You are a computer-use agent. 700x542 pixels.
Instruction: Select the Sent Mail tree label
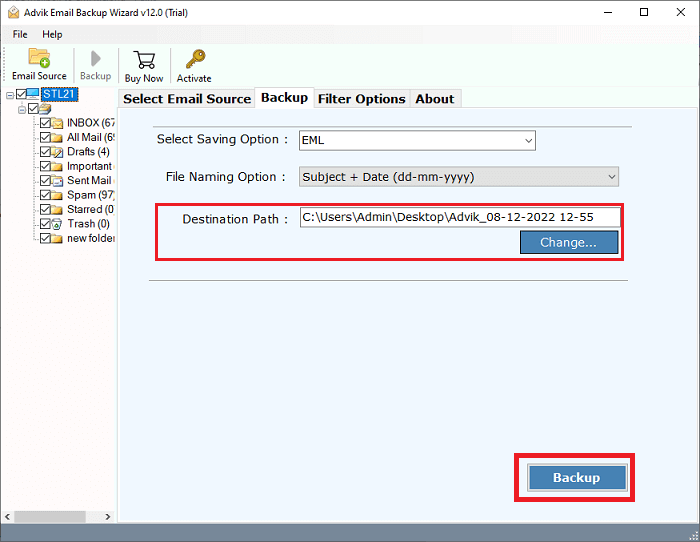[89, 180]
